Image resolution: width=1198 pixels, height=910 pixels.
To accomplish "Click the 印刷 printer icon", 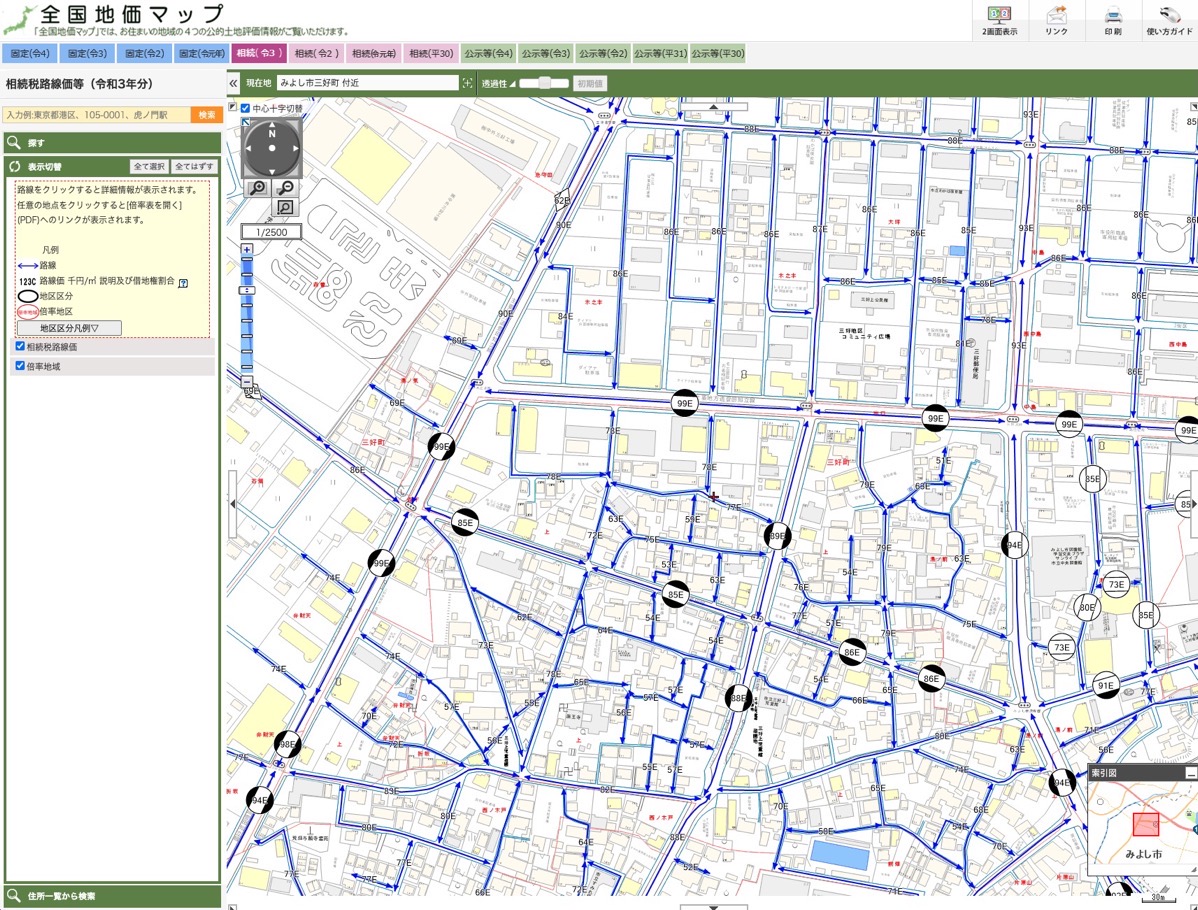I will pos(1113,15).
